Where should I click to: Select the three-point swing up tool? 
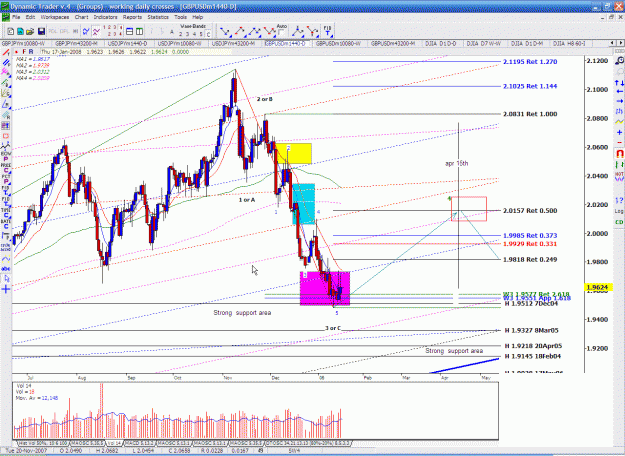(x=254, y=31)
